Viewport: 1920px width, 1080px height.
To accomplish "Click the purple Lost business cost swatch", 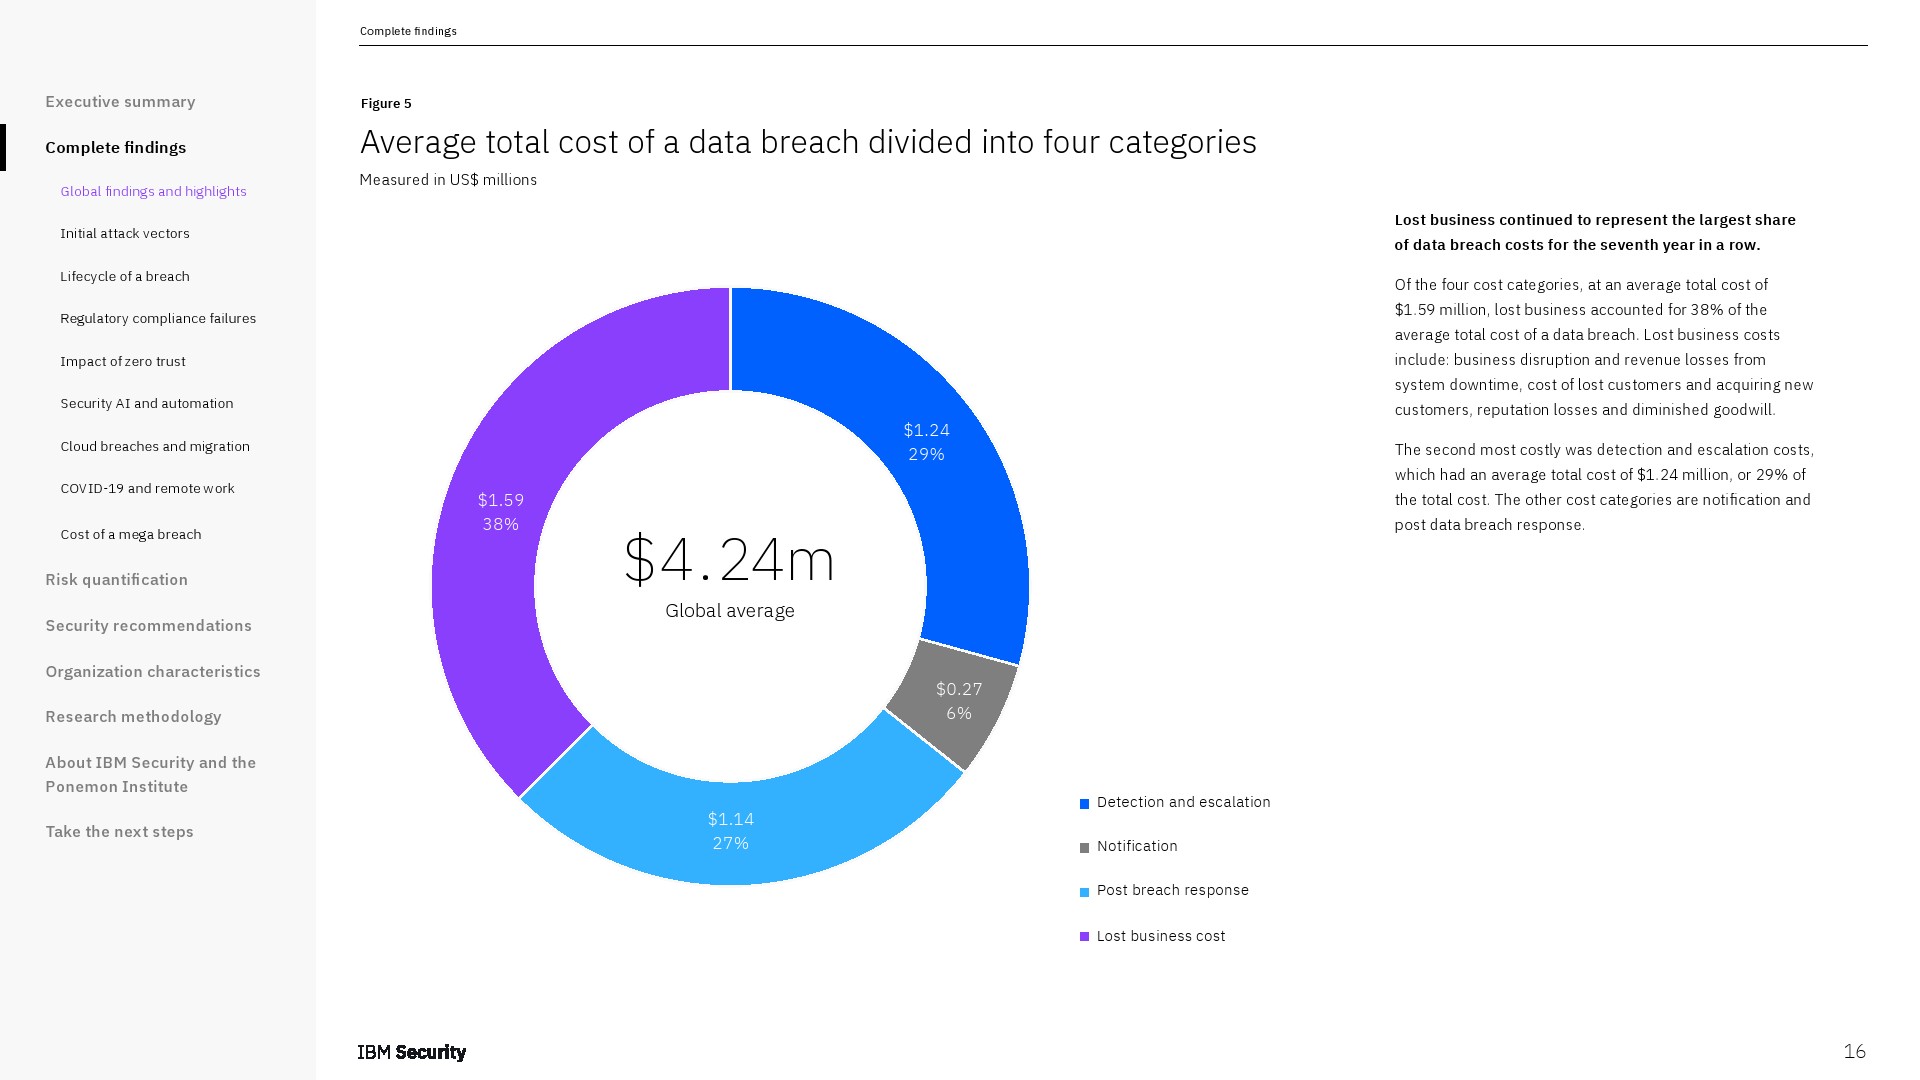I will click(1084, 937).
